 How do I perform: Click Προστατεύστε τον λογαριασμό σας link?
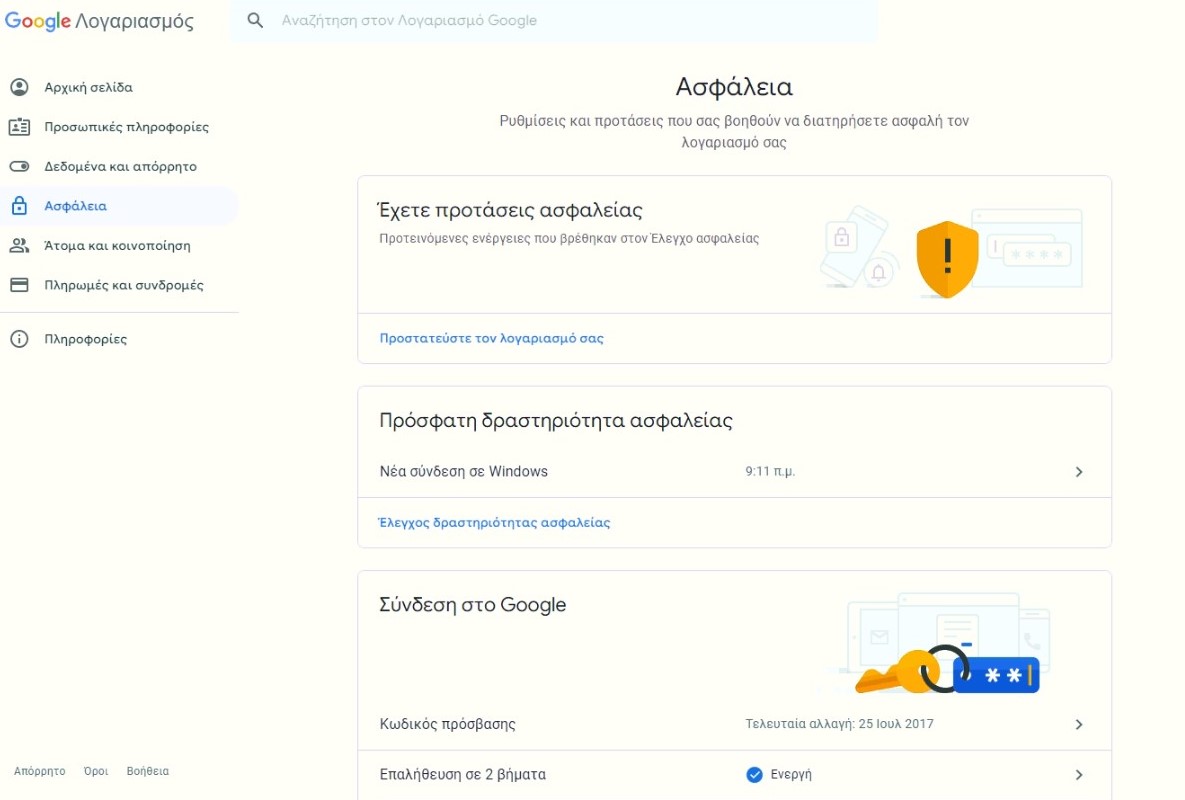point(491,338)
